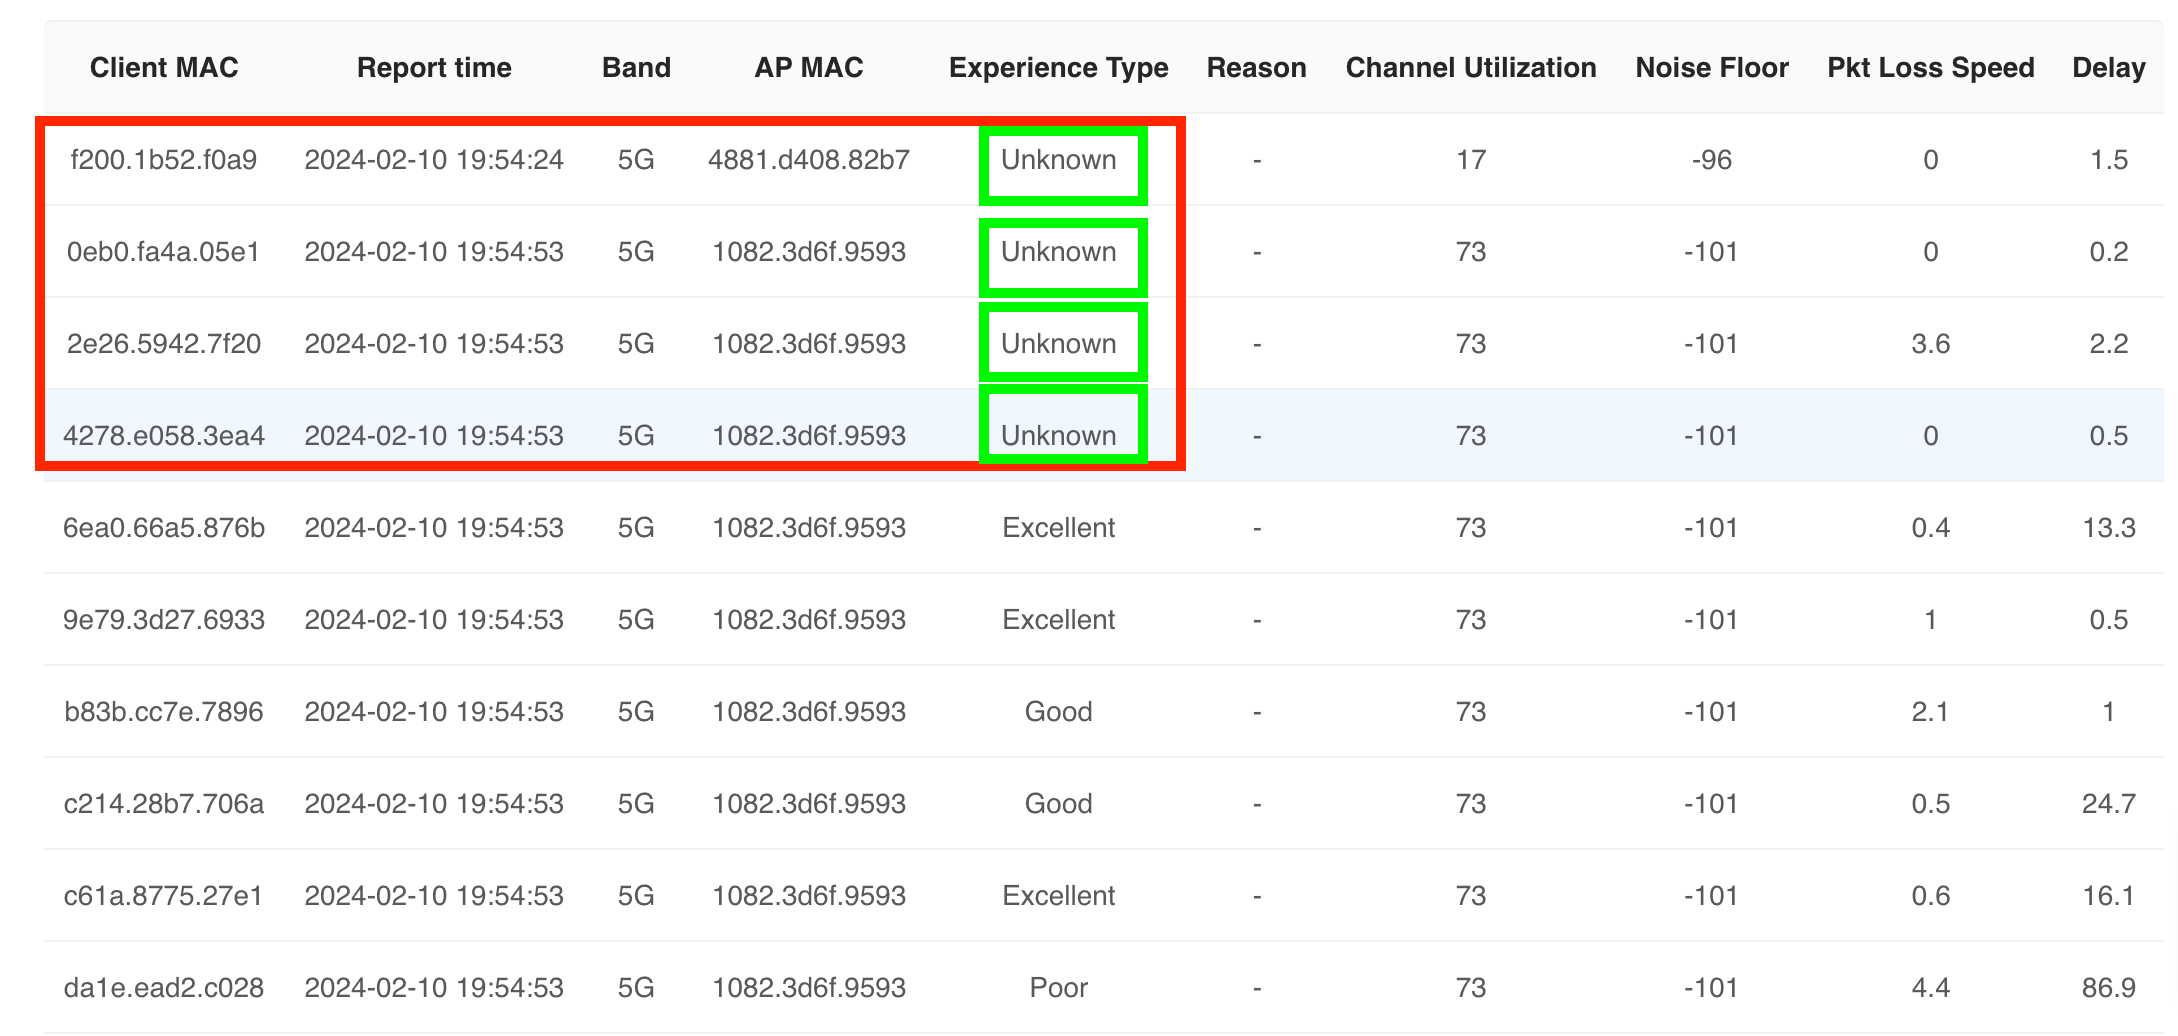Viewport: 2178px width, 1036px height.
Task: Click the Delay column header
Action: click(x=2109, y=68)
